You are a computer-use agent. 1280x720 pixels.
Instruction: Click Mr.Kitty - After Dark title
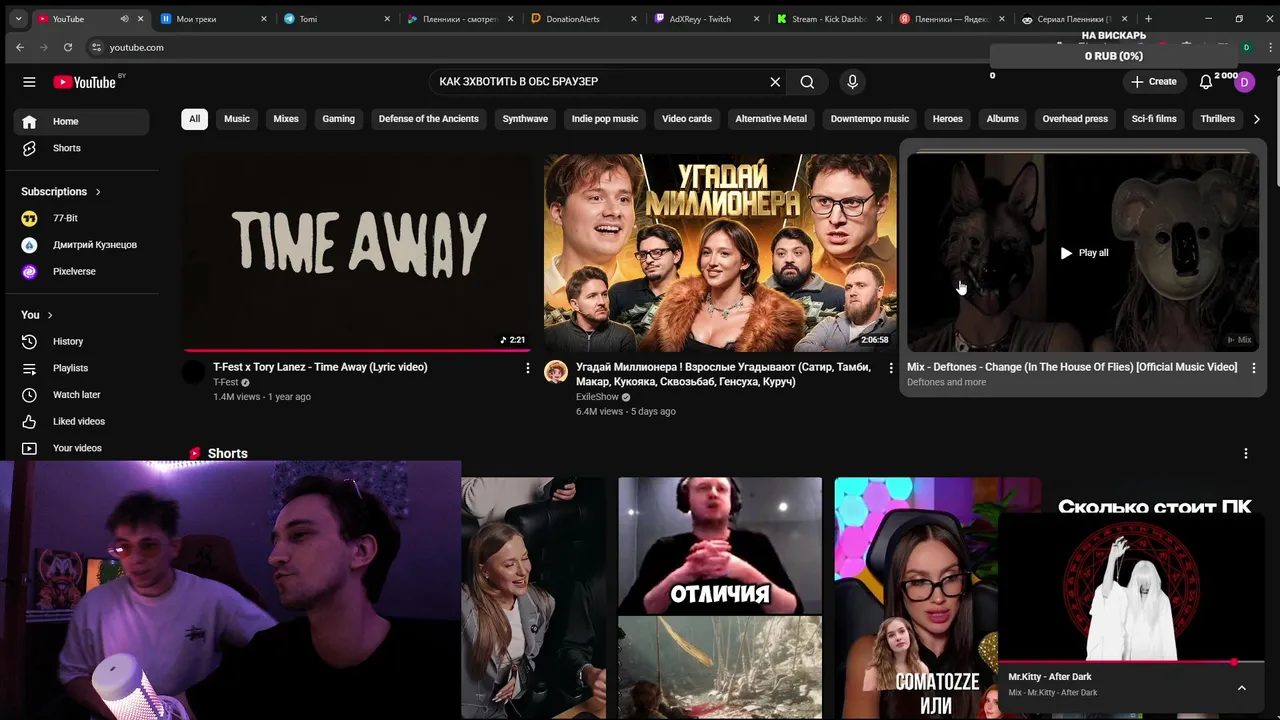(x=1050, y=677)
